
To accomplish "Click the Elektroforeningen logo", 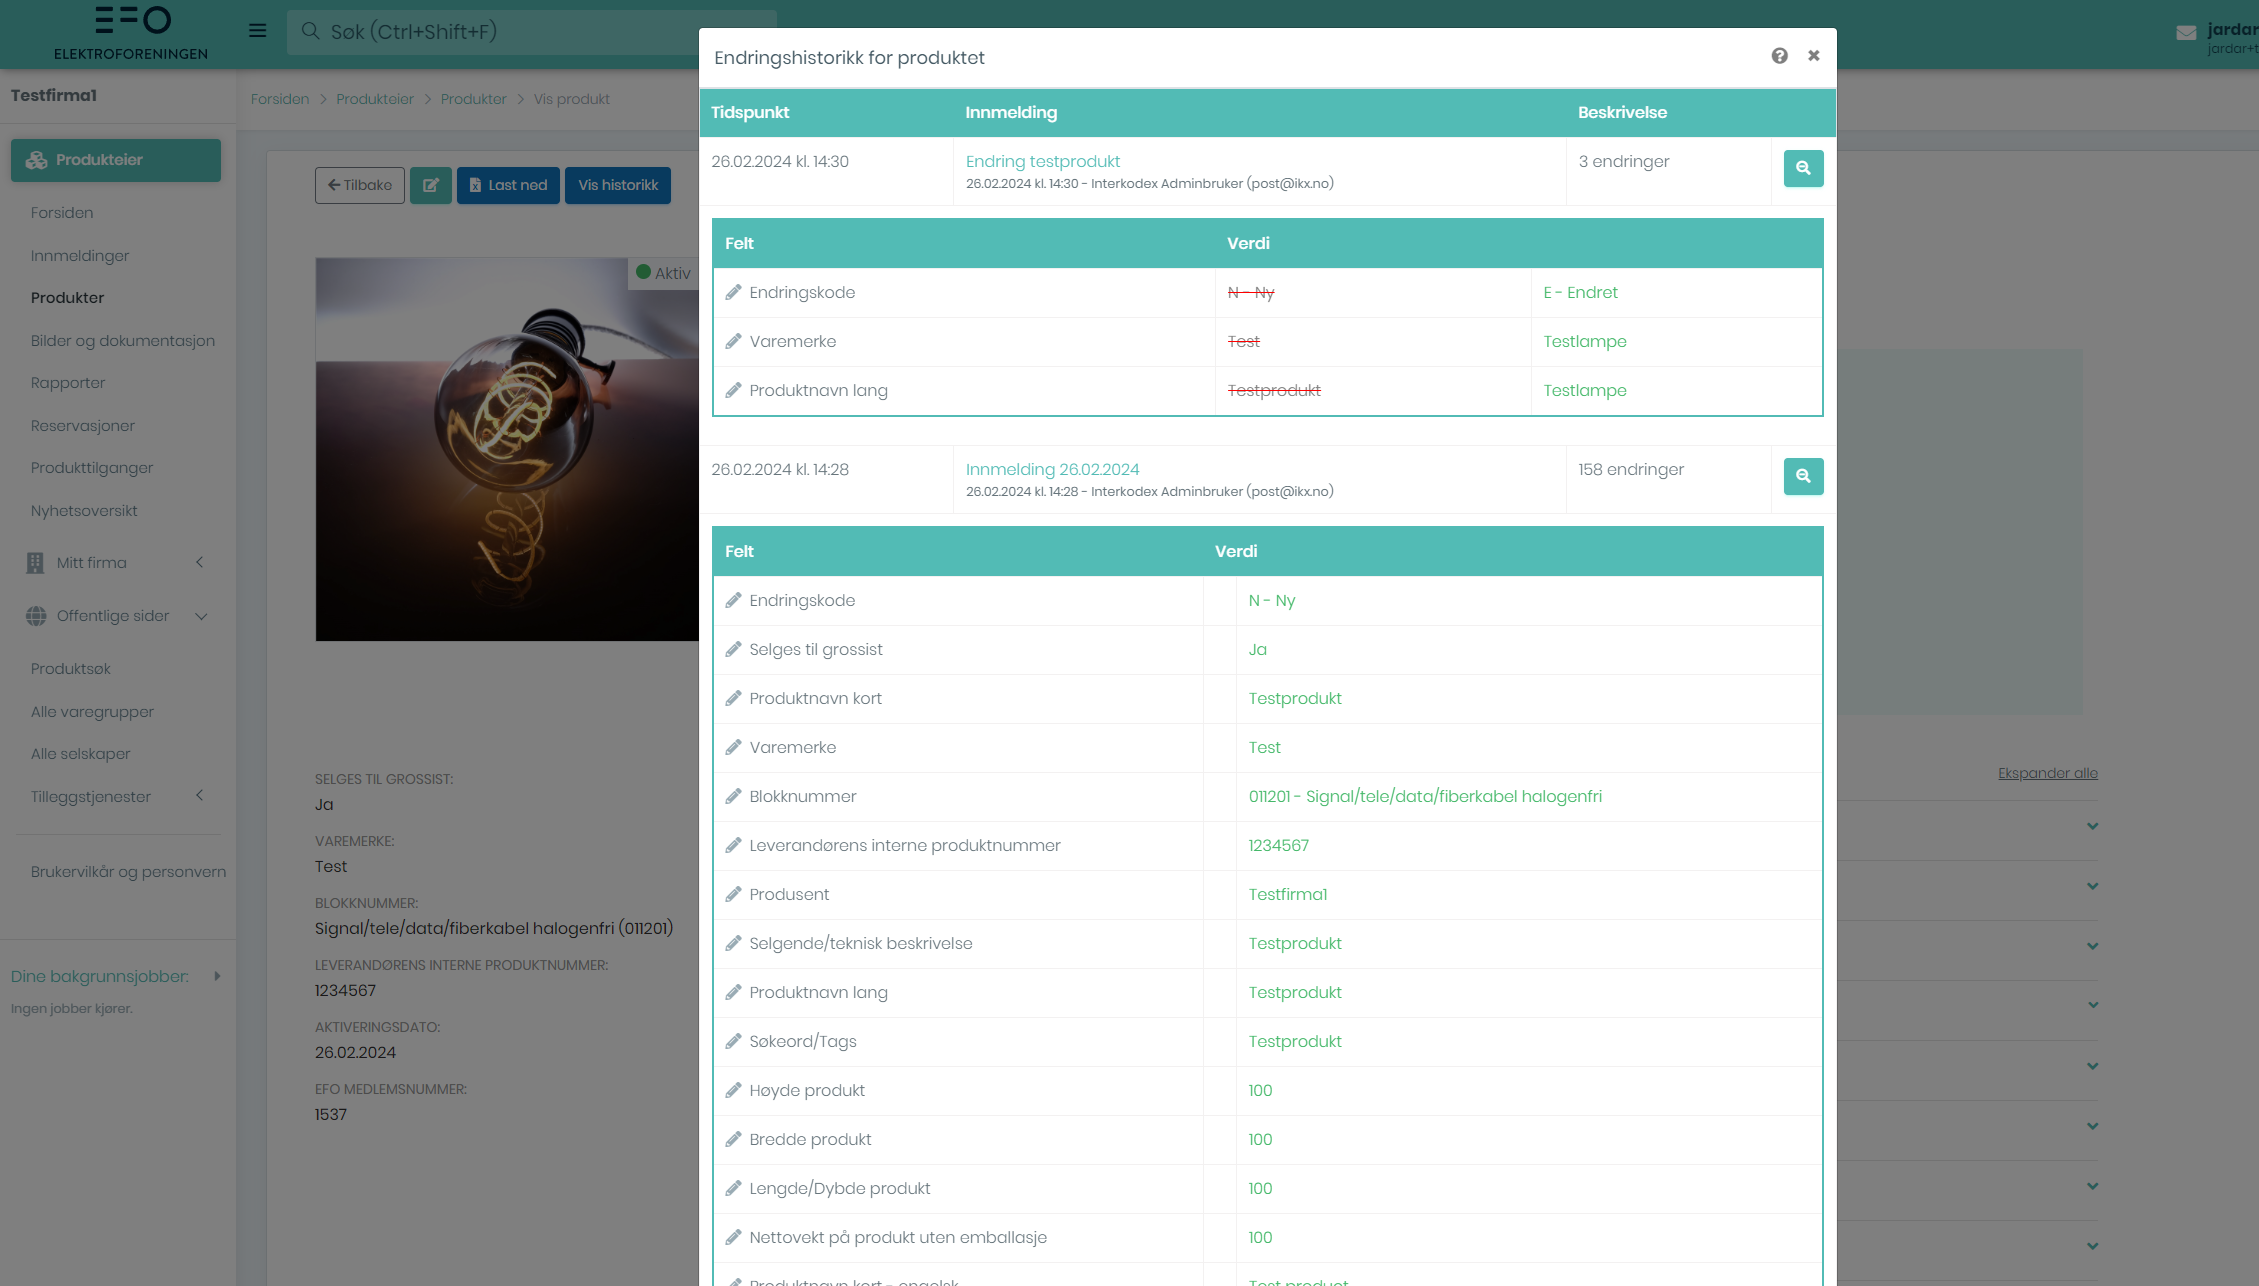I will [131, 33].
